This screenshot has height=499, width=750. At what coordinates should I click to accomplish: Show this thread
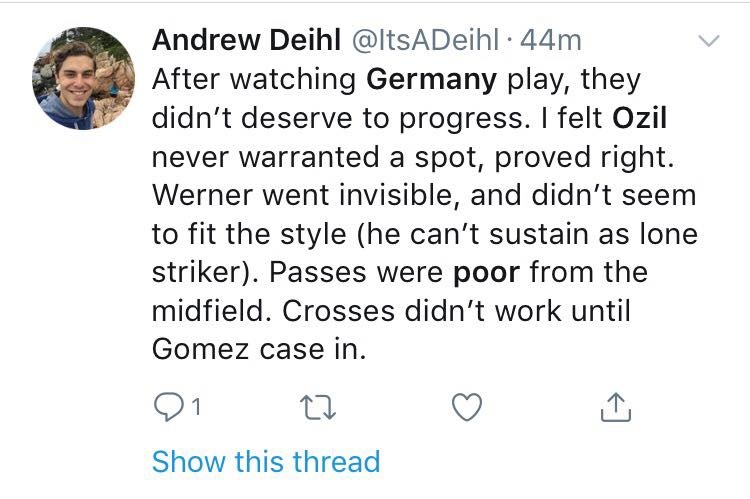click(266, 462)
